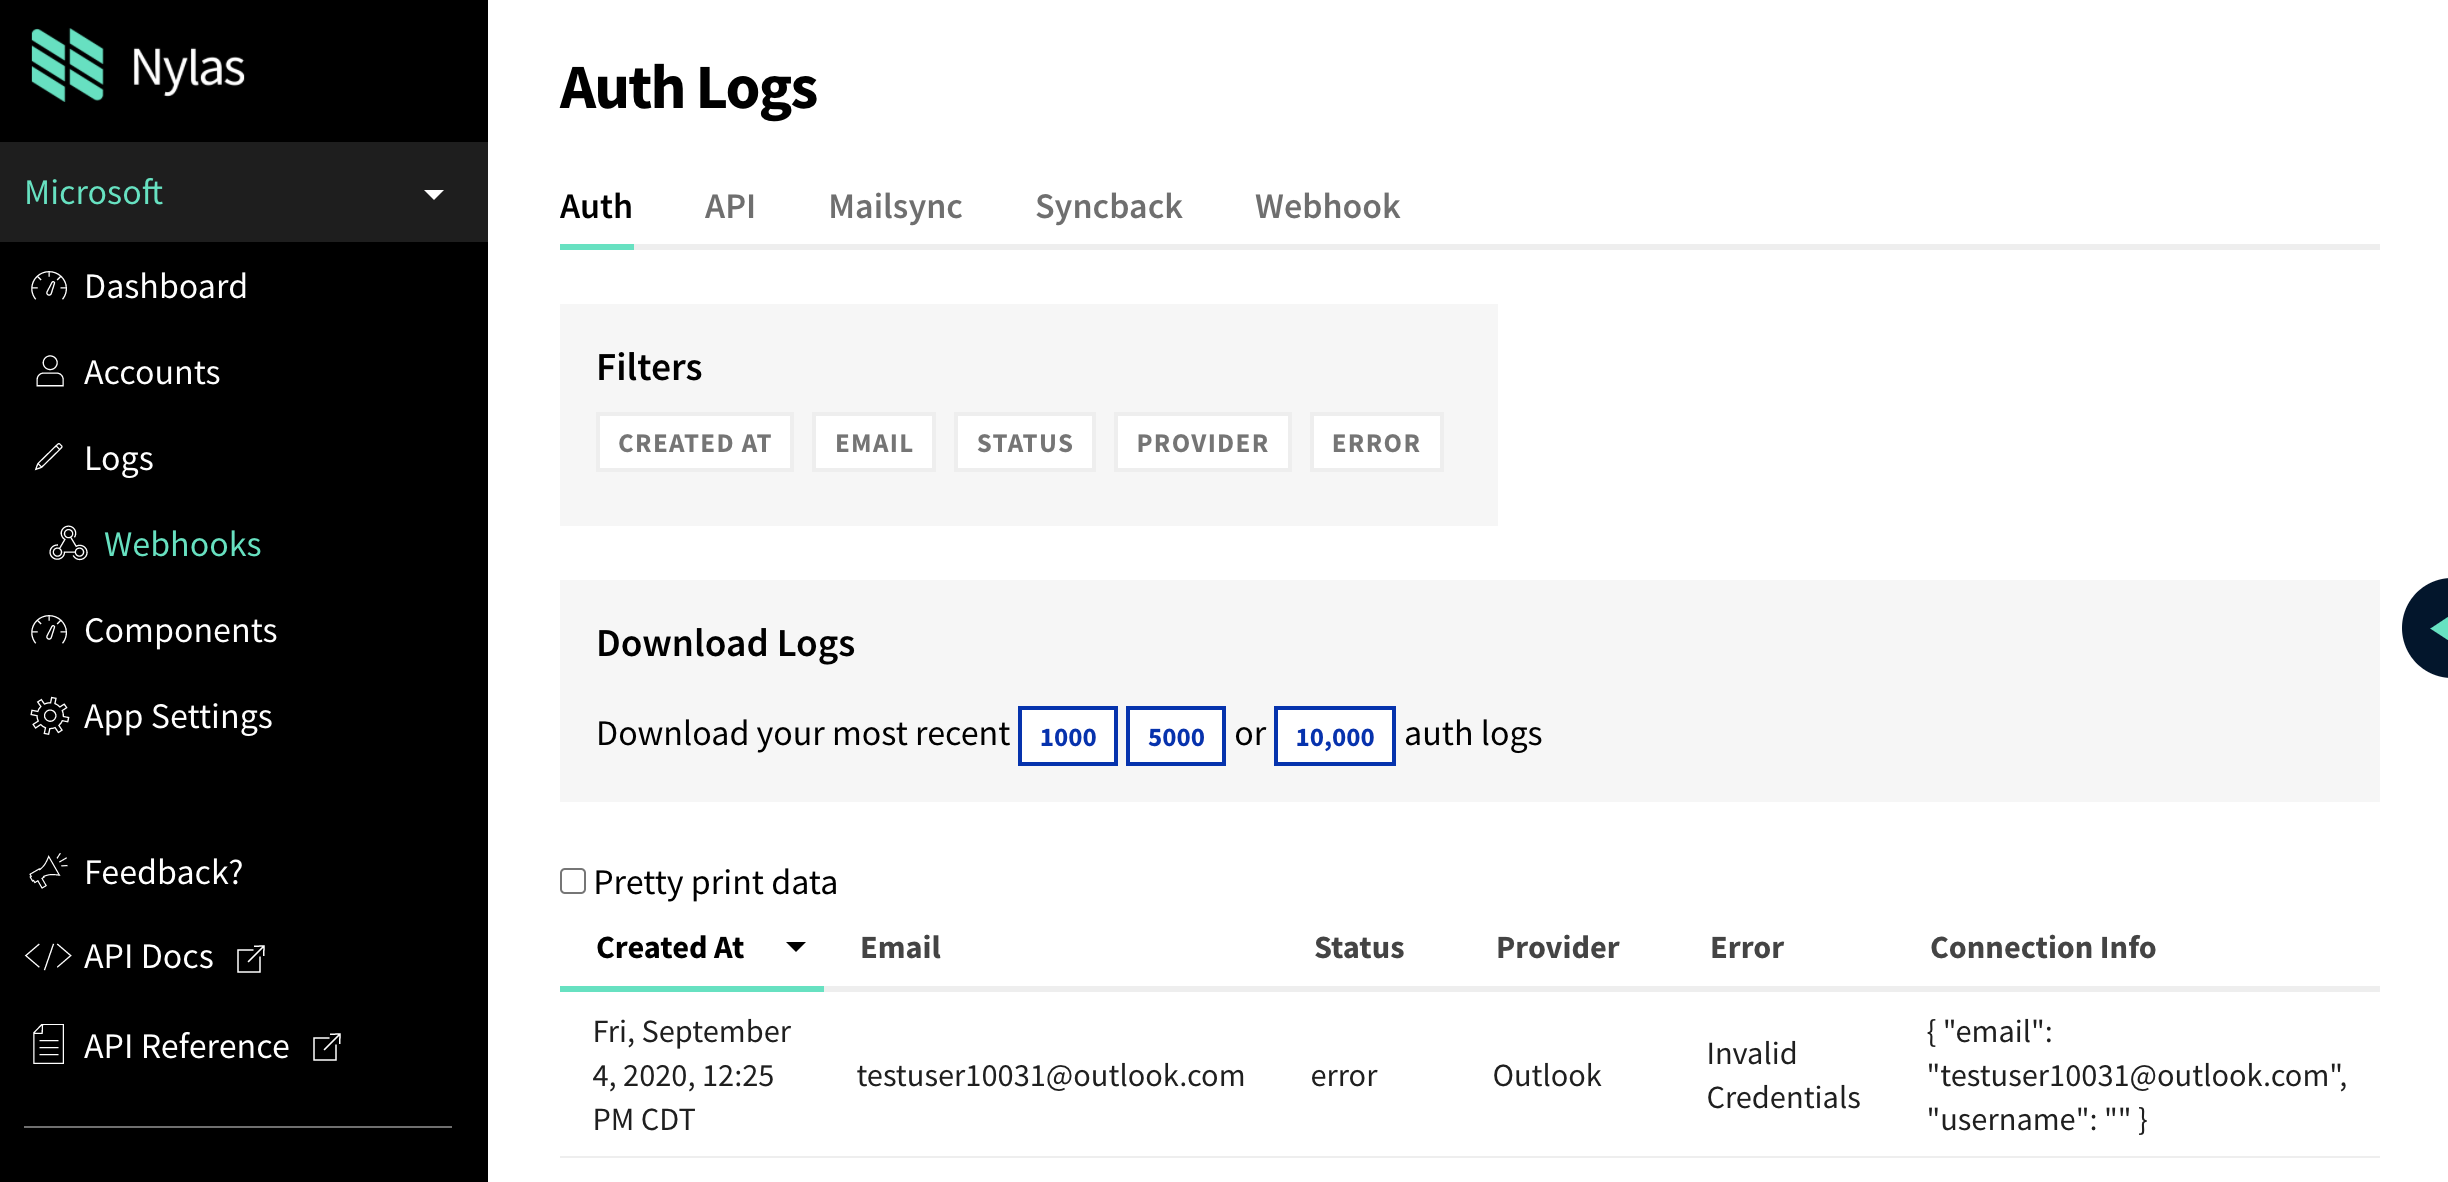The height and width of the screenshot is (1182, 2448).
Task: Click the Nylas logo icon
Action: coord(67,66)
